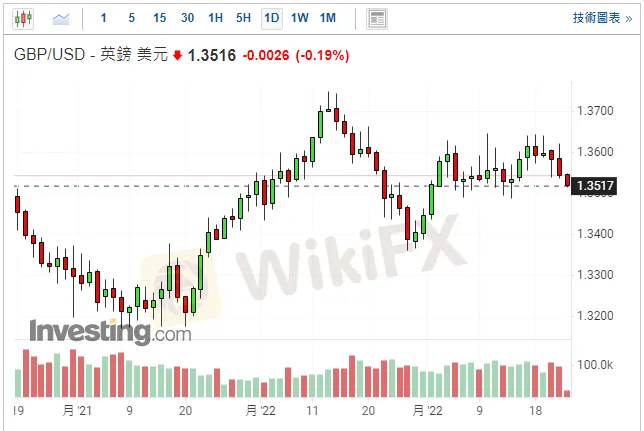Select the active 1D timeframe
This screenshot has width=644, height=431.
coord(271,18)
